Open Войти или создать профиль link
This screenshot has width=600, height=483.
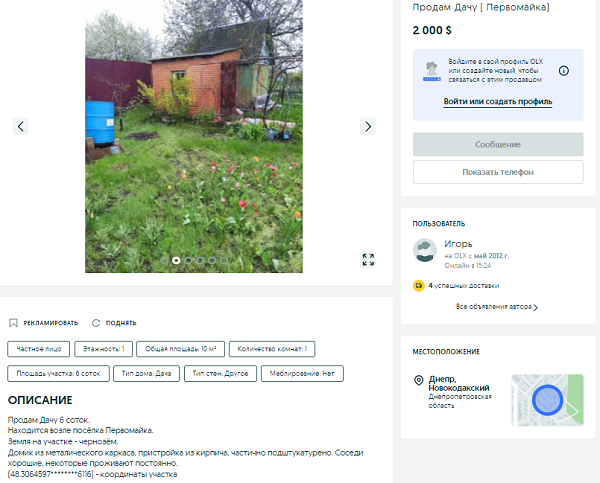(x=497, y=101)
